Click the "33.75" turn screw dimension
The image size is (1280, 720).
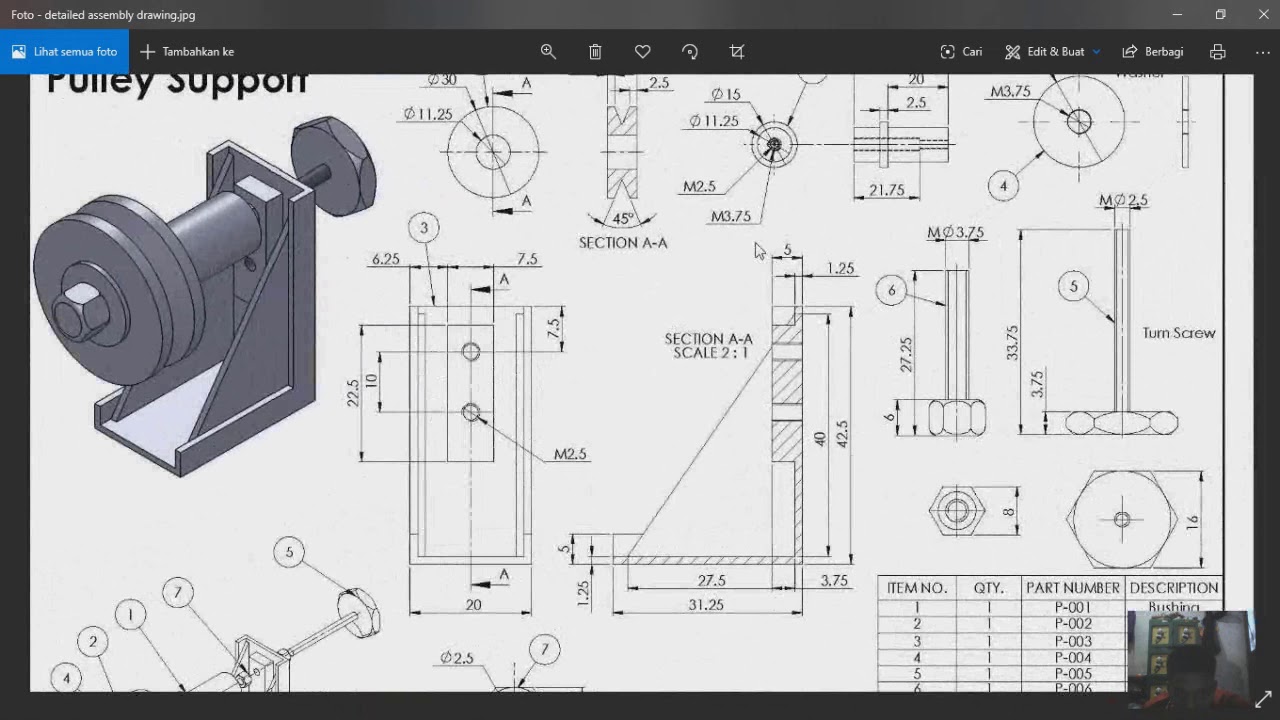[x=1013, y=343]
